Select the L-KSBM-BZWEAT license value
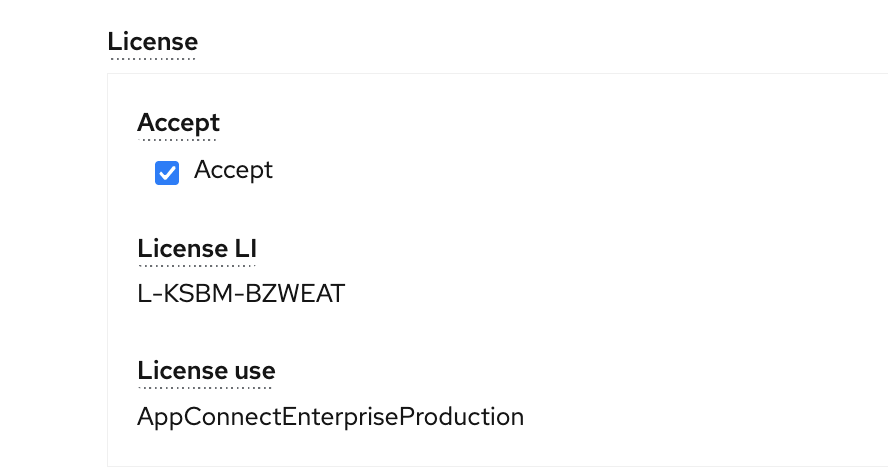Image resolution: width=888 pixels, height=474 pixels. (241, 294)
